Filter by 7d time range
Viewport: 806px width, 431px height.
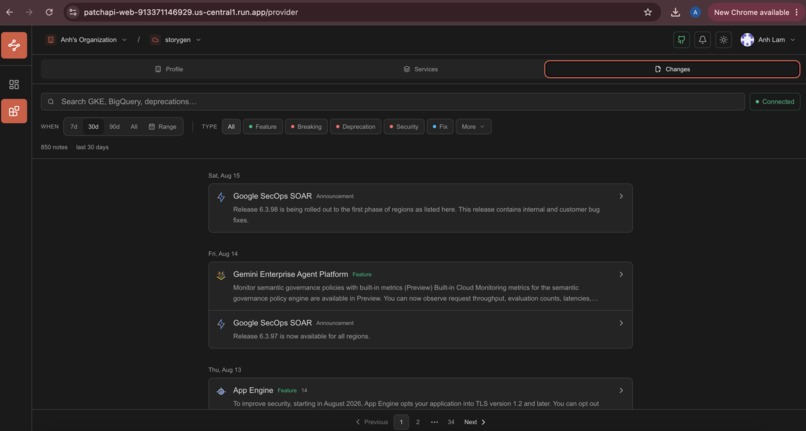pyautogui.click(x=74, y=127)
